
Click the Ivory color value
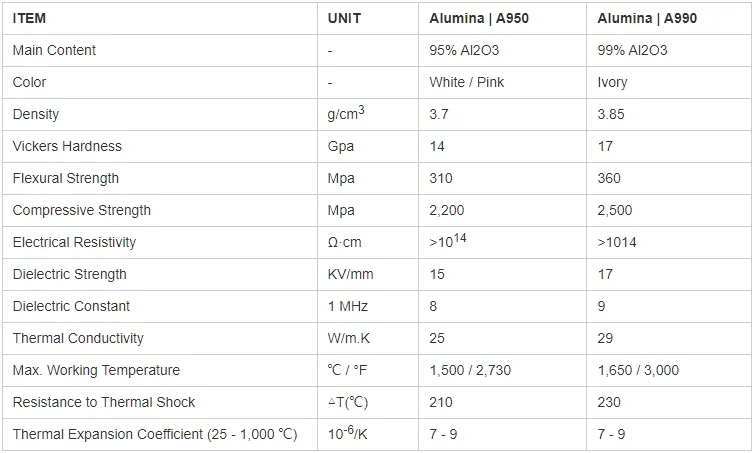612,82
